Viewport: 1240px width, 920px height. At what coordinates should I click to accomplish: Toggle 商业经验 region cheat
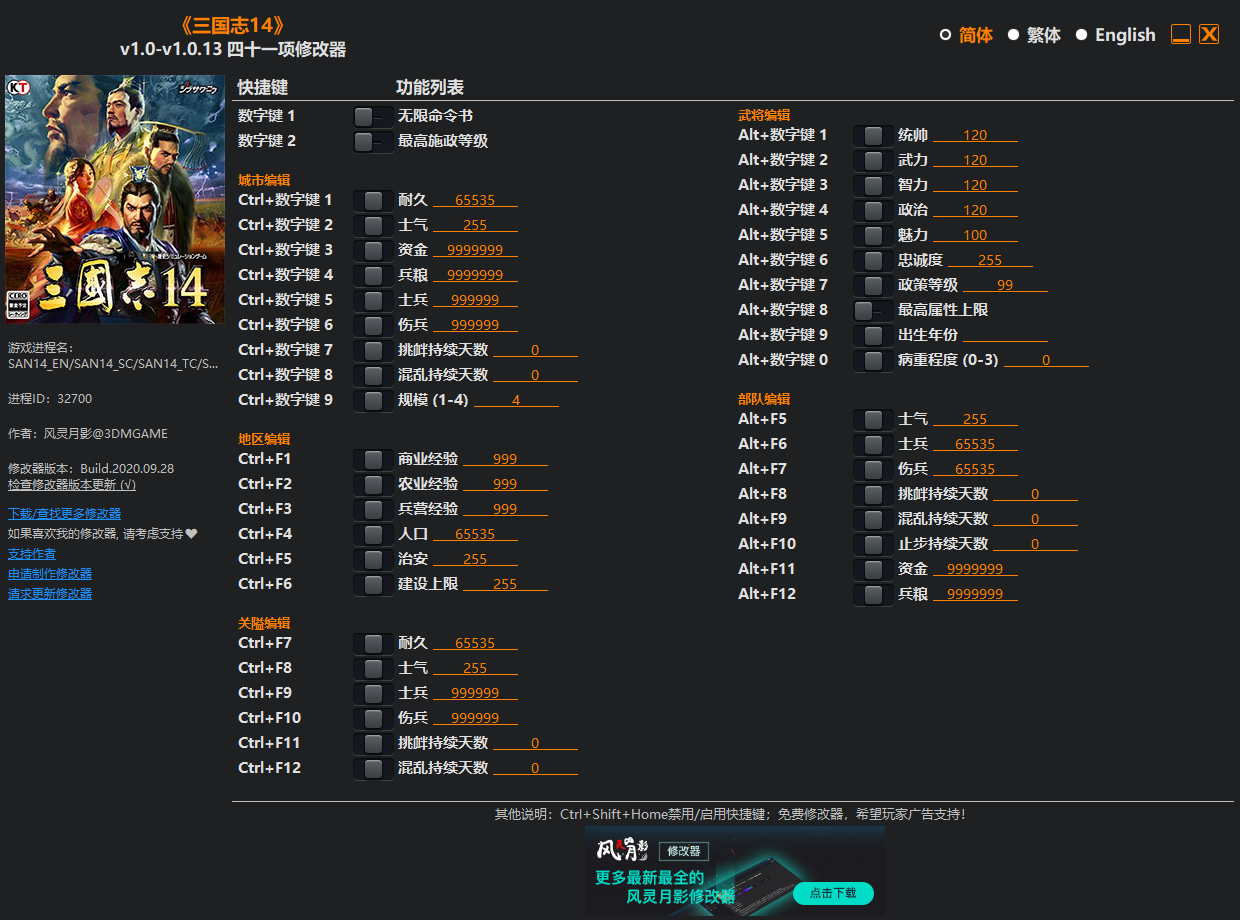click(372, 458)
